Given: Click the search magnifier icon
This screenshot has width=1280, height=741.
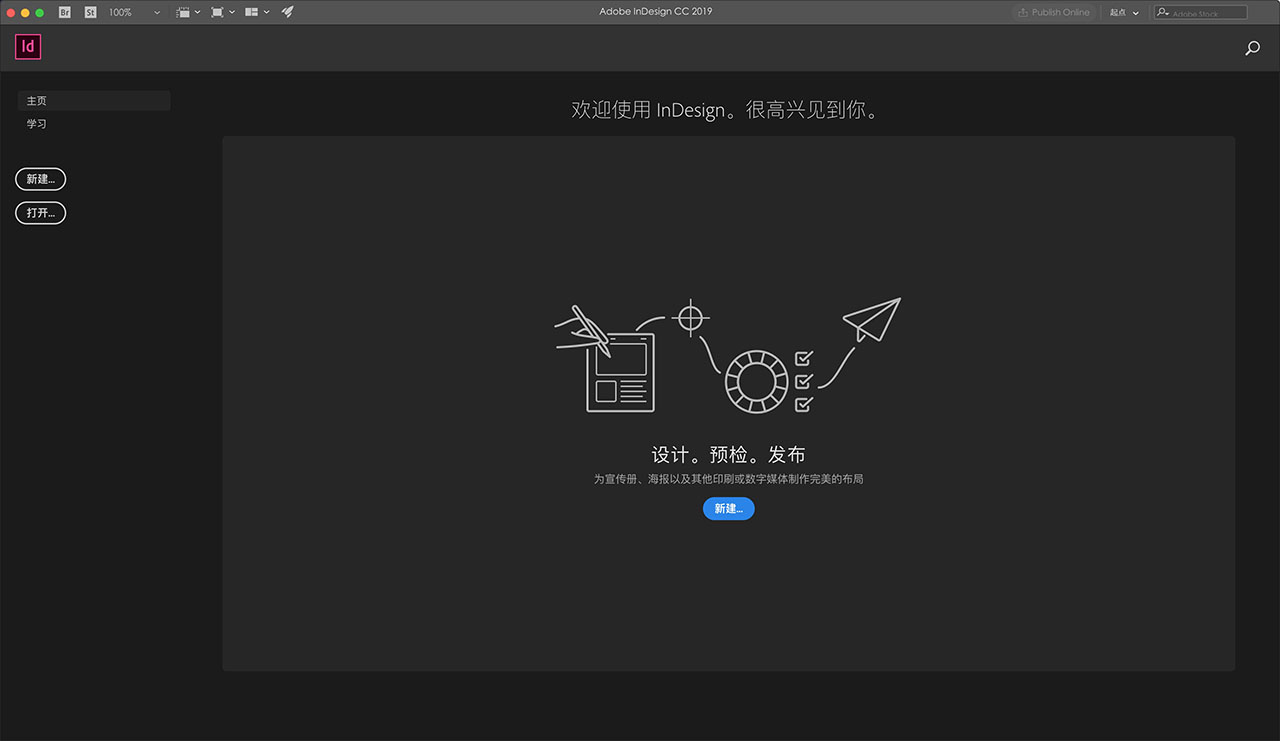Looking at the screenshot, I should (1252, 47).
